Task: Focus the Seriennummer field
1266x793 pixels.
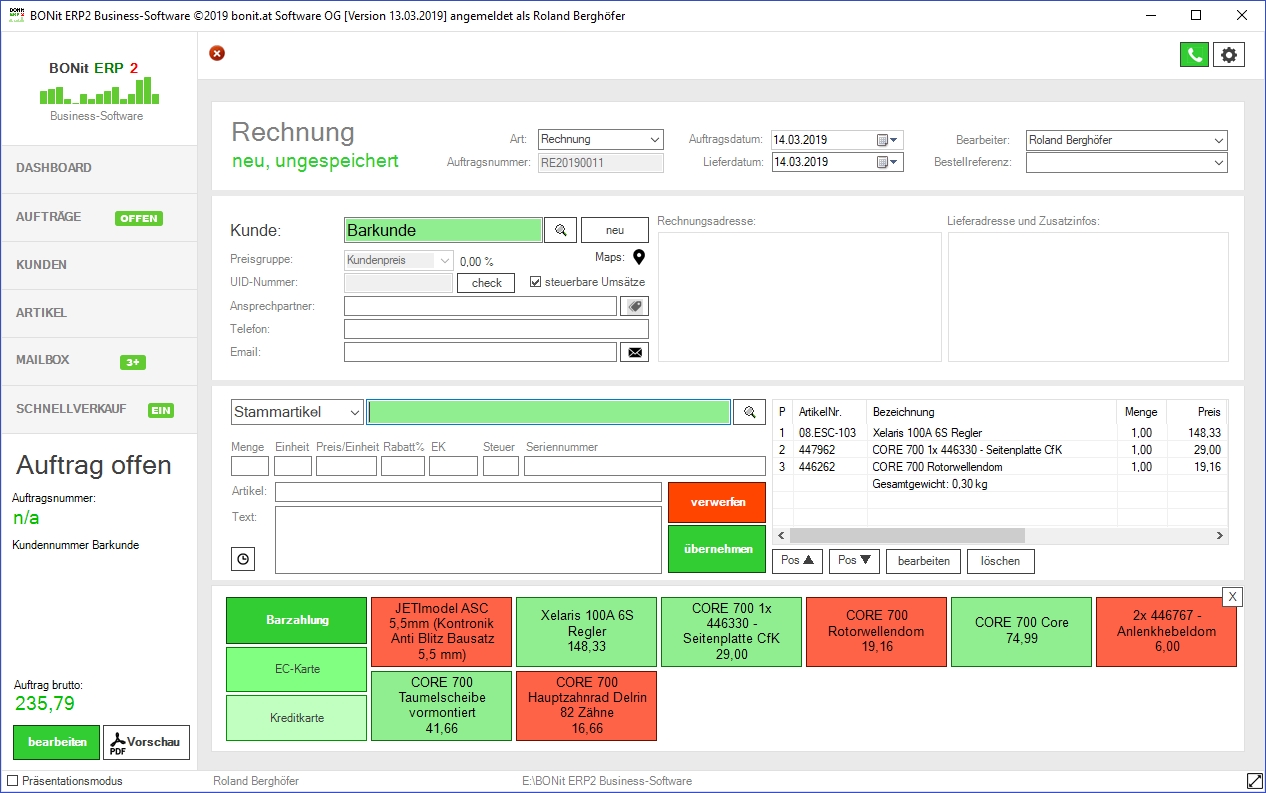Action: point(645,466)
